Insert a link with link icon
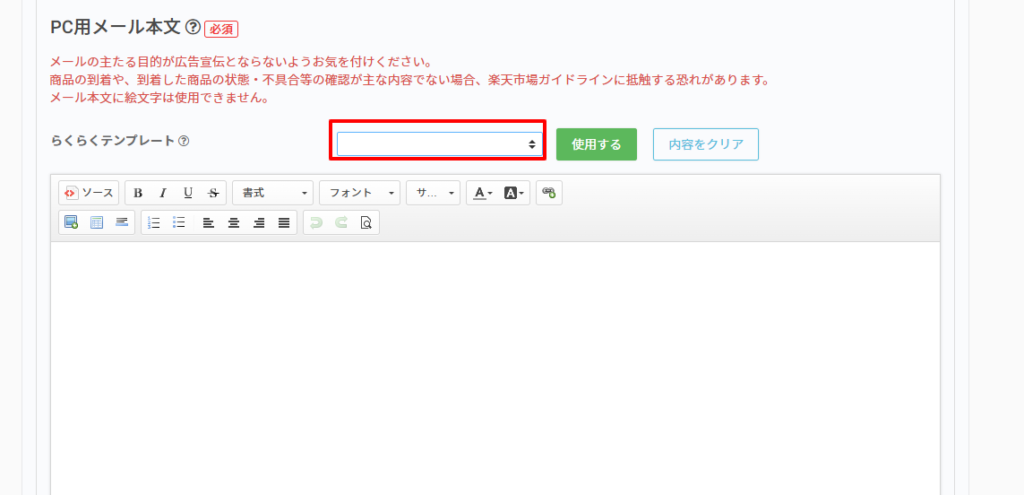The height and width of the screenshot is (495, 1024). tap(549, 193)
